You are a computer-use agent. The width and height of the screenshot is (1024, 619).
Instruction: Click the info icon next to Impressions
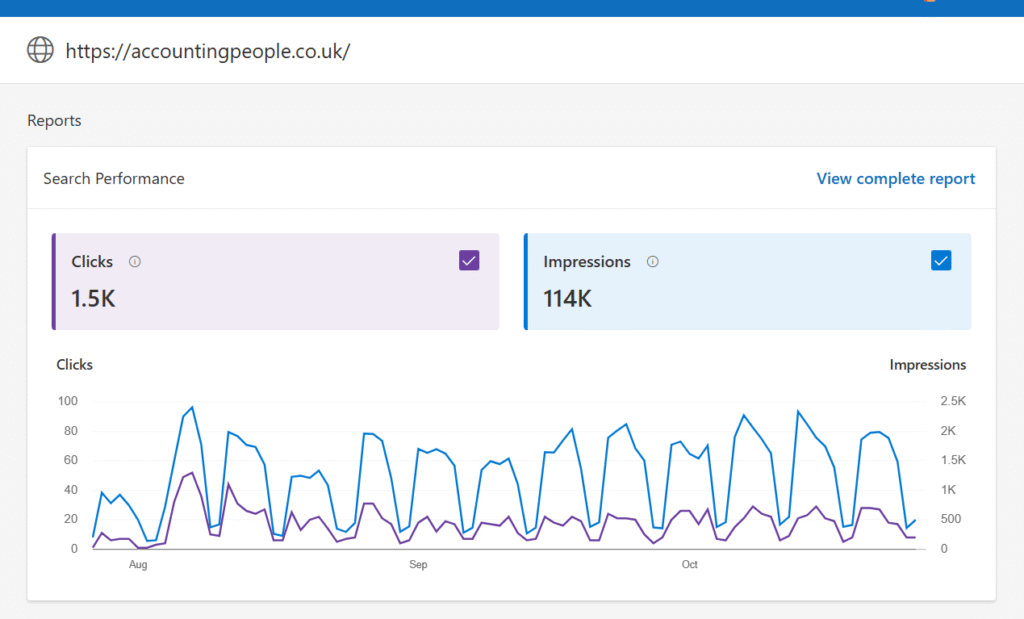653,262
